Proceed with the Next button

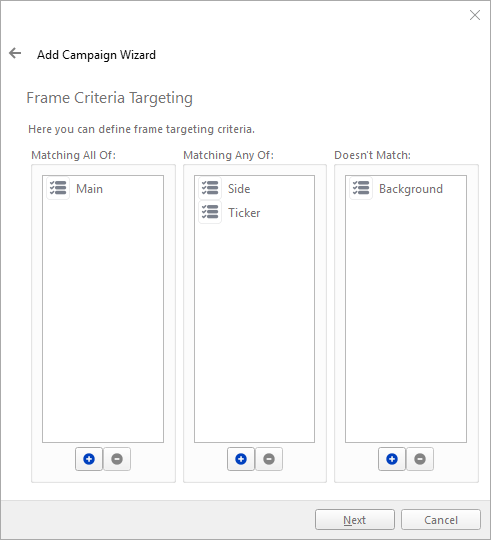[355, 520]
